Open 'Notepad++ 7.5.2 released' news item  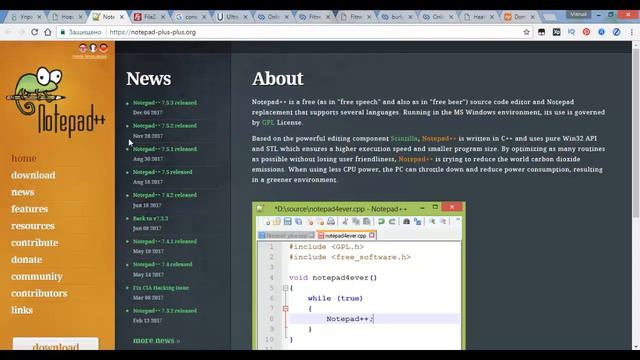(x=164, y=126)
